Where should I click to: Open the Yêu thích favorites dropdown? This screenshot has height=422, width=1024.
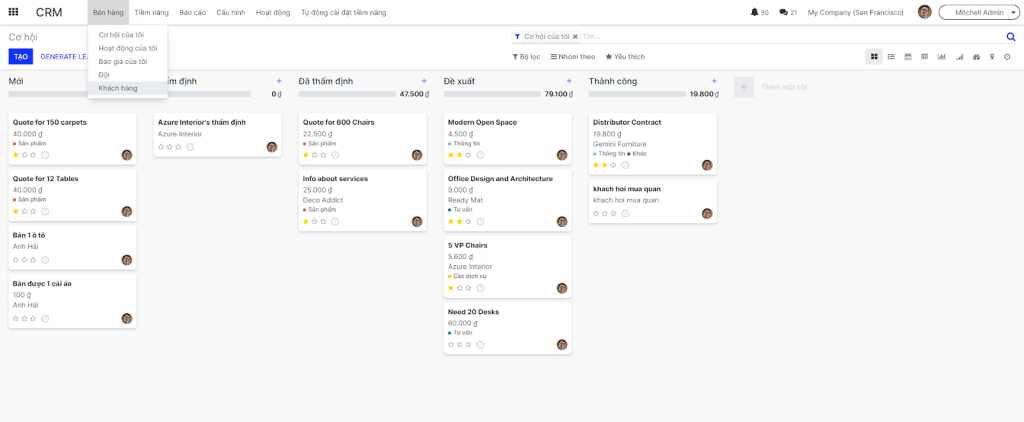(625, 57)
